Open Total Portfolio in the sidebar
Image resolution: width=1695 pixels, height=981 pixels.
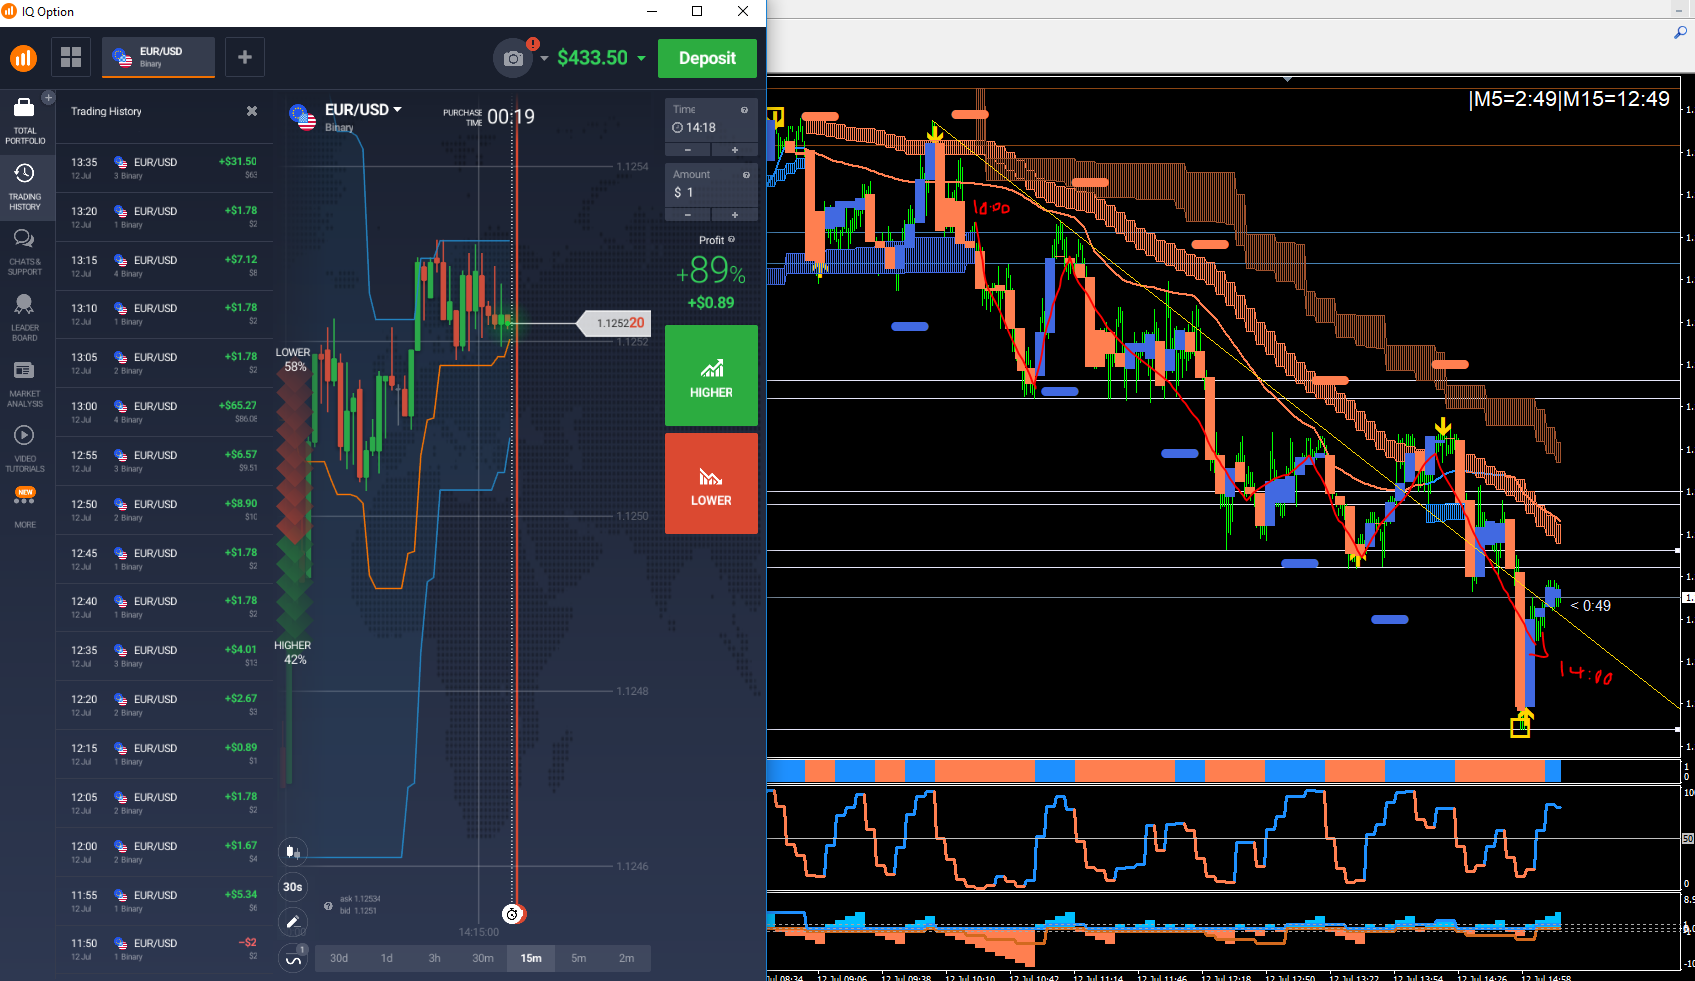pyautogui.click(x=25, y=121)
